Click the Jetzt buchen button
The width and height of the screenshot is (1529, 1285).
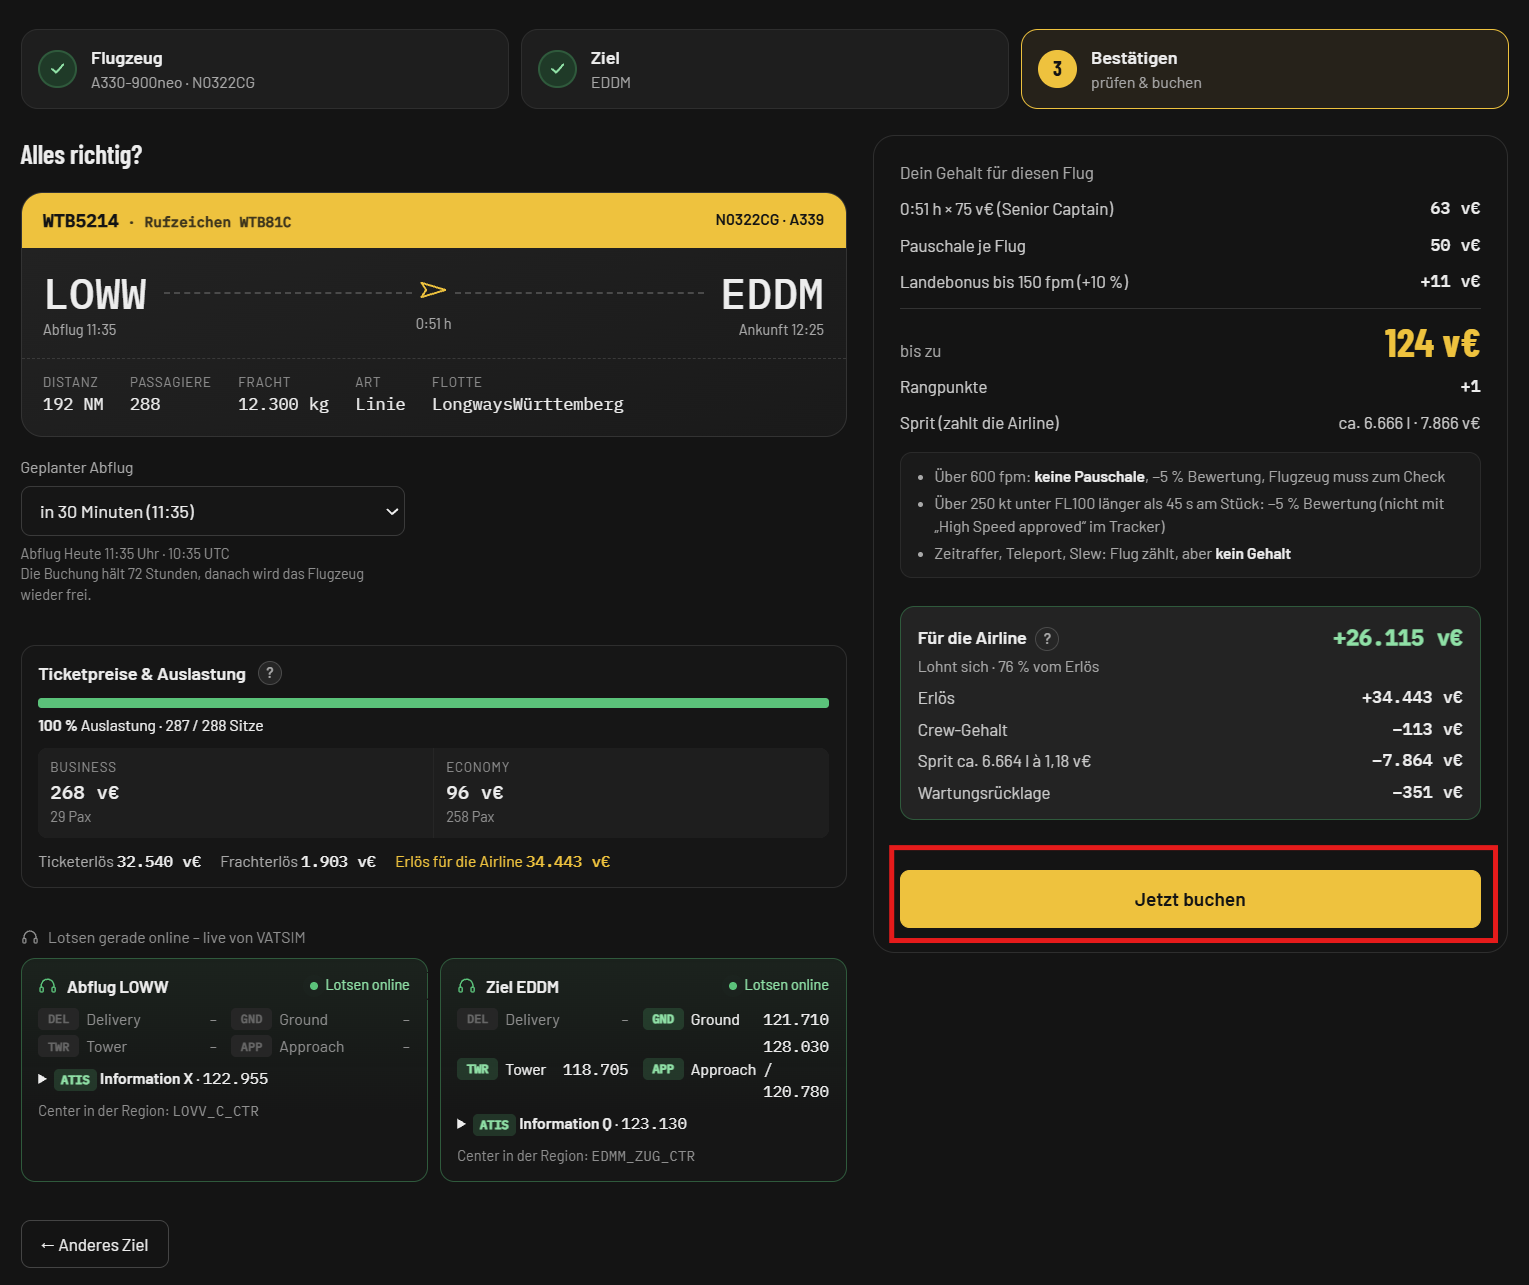click(1190, 899)
